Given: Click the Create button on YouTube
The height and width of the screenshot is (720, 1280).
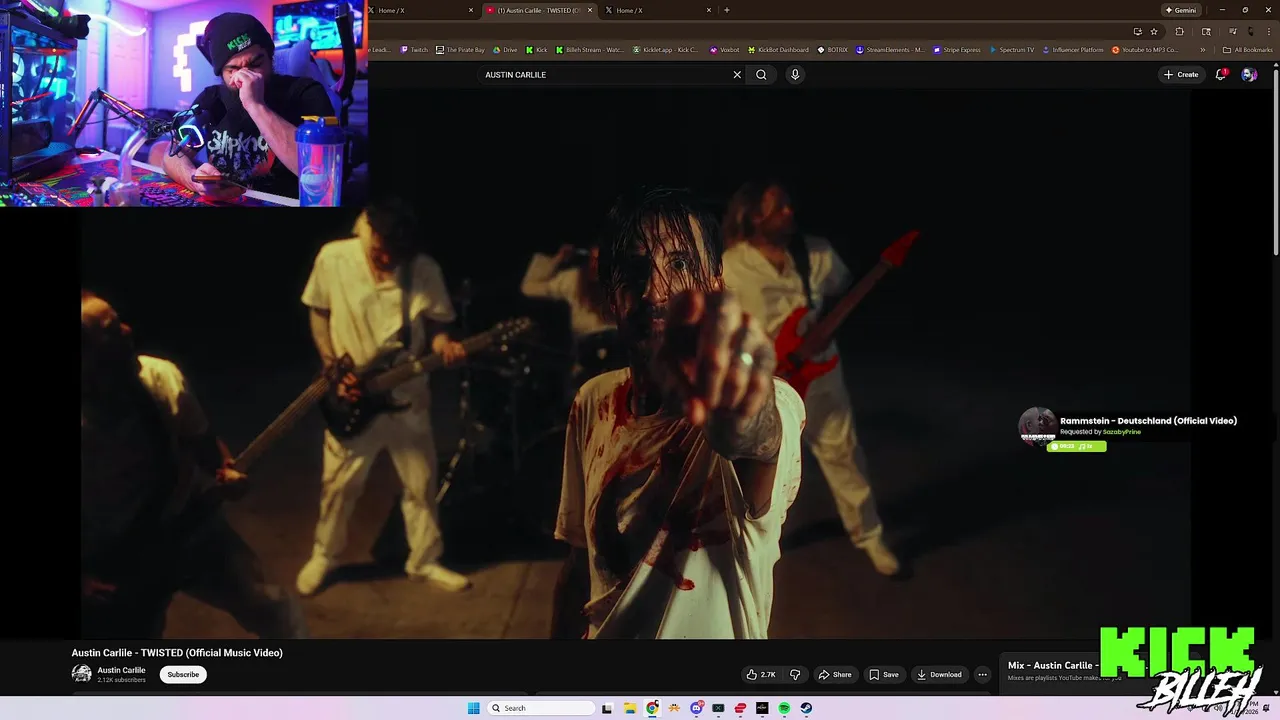Looking at the screenshot, I should 1181,74.
